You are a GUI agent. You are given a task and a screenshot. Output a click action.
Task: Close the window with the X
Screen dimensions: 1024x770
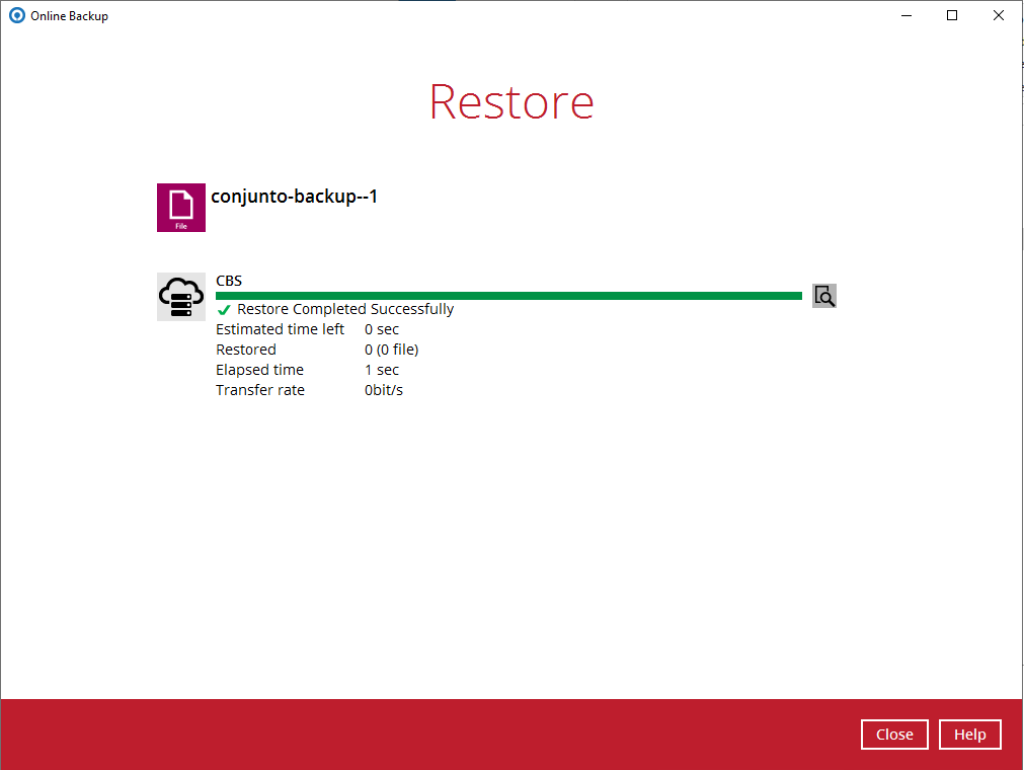998,15
